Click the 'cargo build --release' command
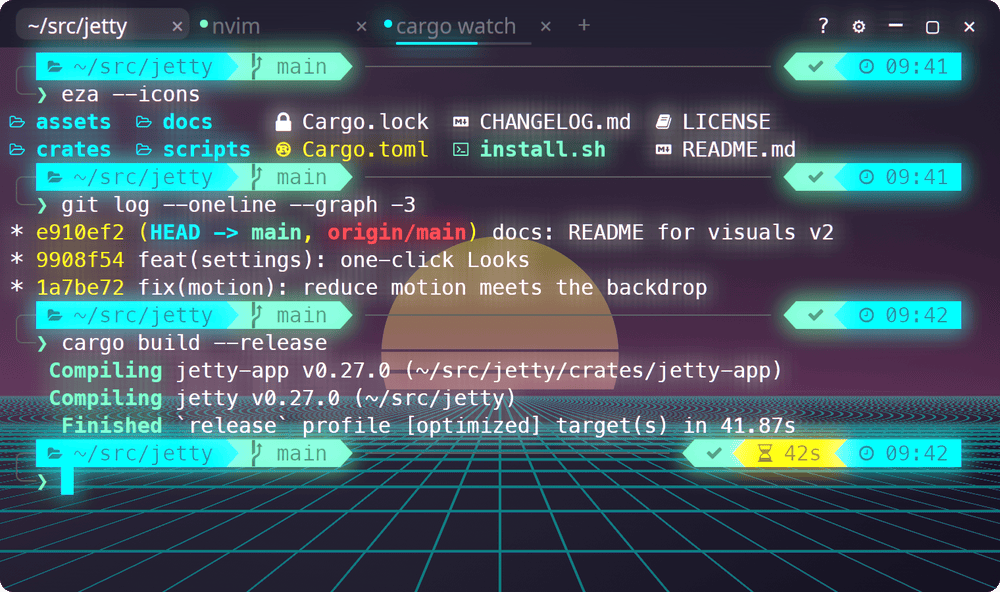This screenshot has height=592, width=1000. 194,343
